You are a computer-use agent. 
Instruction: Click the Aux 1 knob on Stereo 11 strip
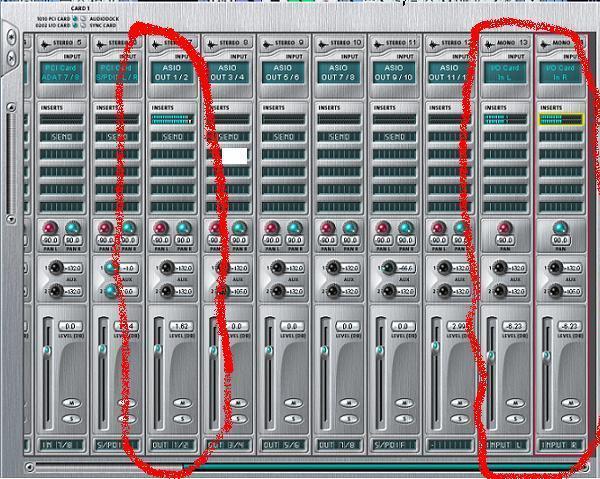click(389, 267)
